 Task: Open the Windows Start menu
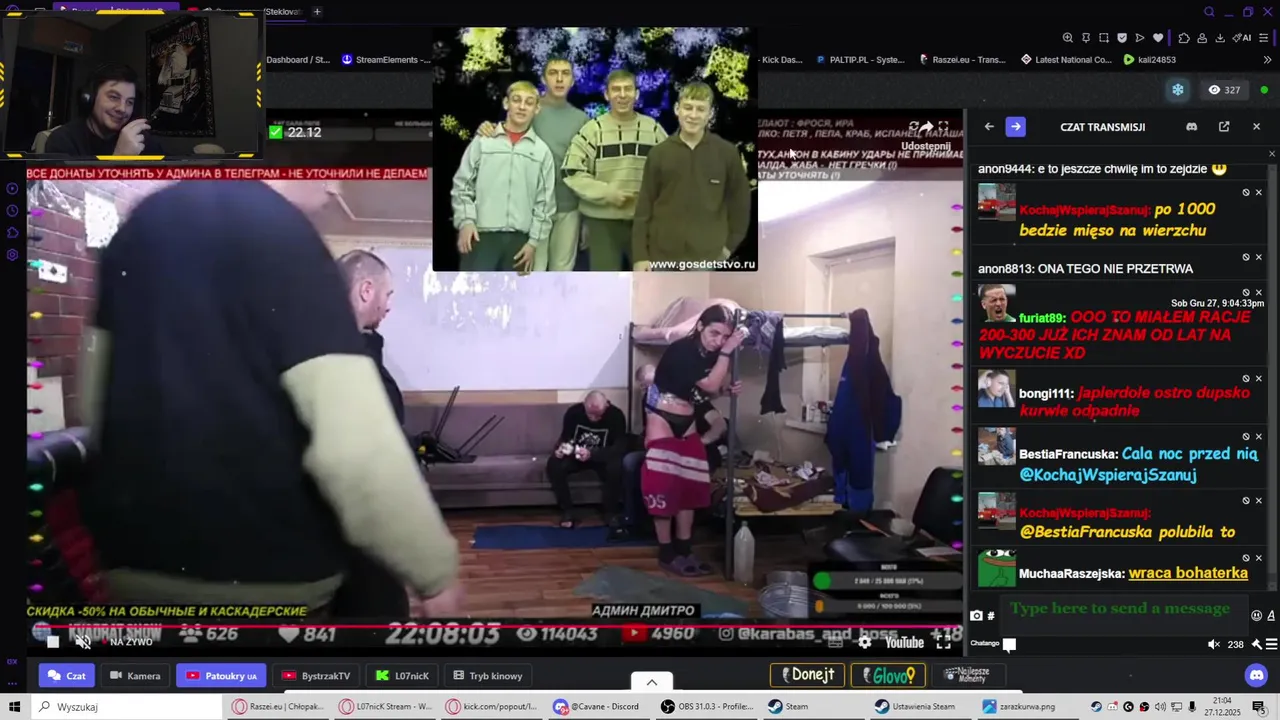tap(15, 707)
